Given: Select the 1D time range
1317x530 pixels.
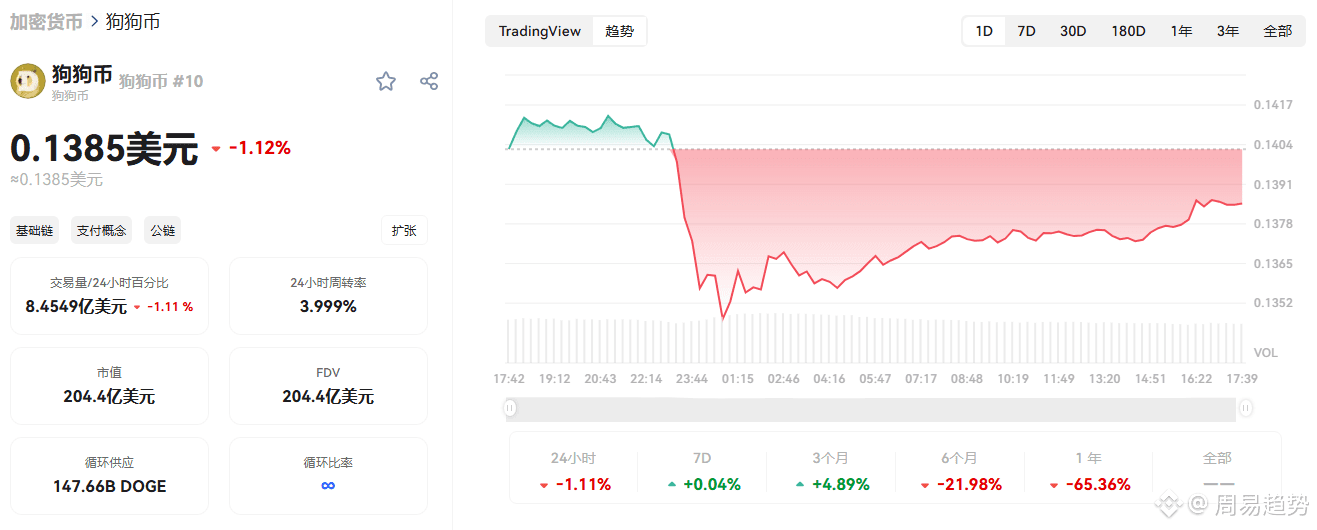Looking at the screenshot, I should coord(984,31).
